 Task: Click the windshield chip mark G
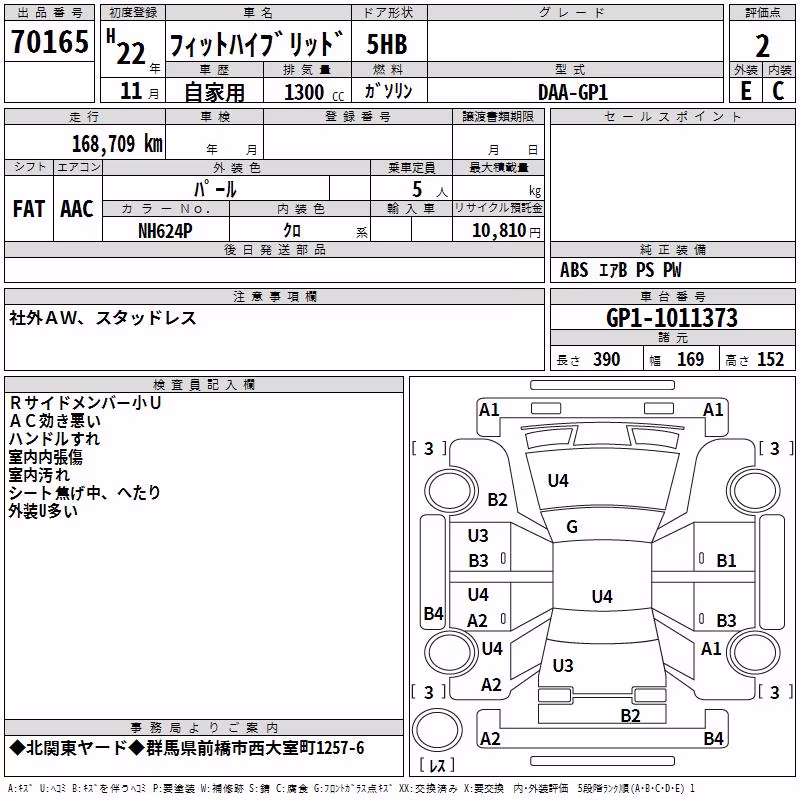tap(572, 527)
